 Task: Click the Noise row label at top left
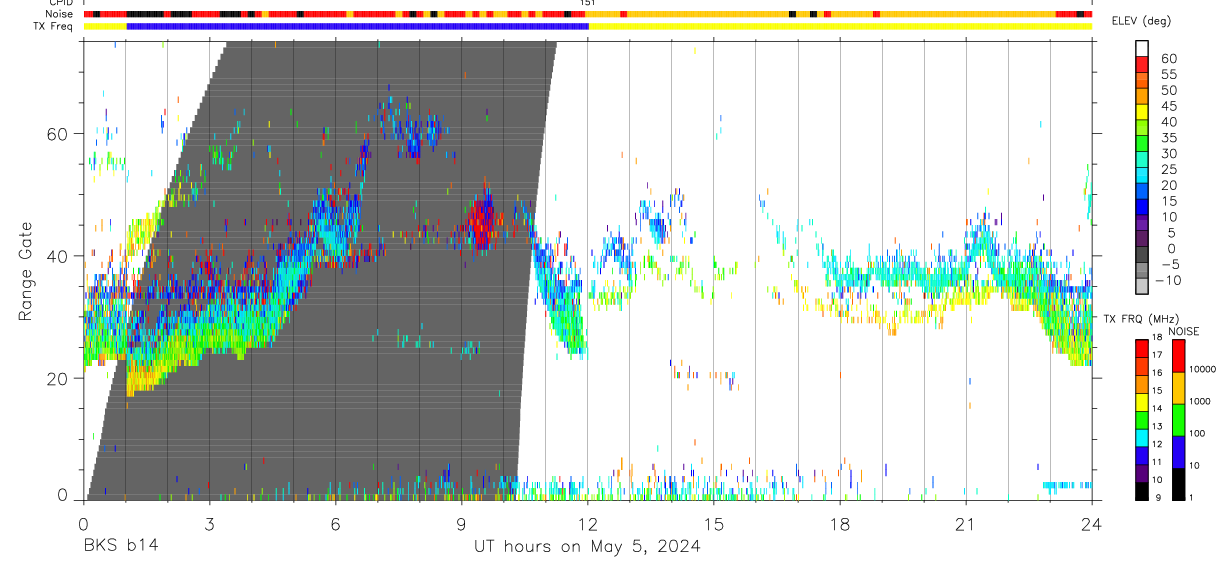point(60,14)
